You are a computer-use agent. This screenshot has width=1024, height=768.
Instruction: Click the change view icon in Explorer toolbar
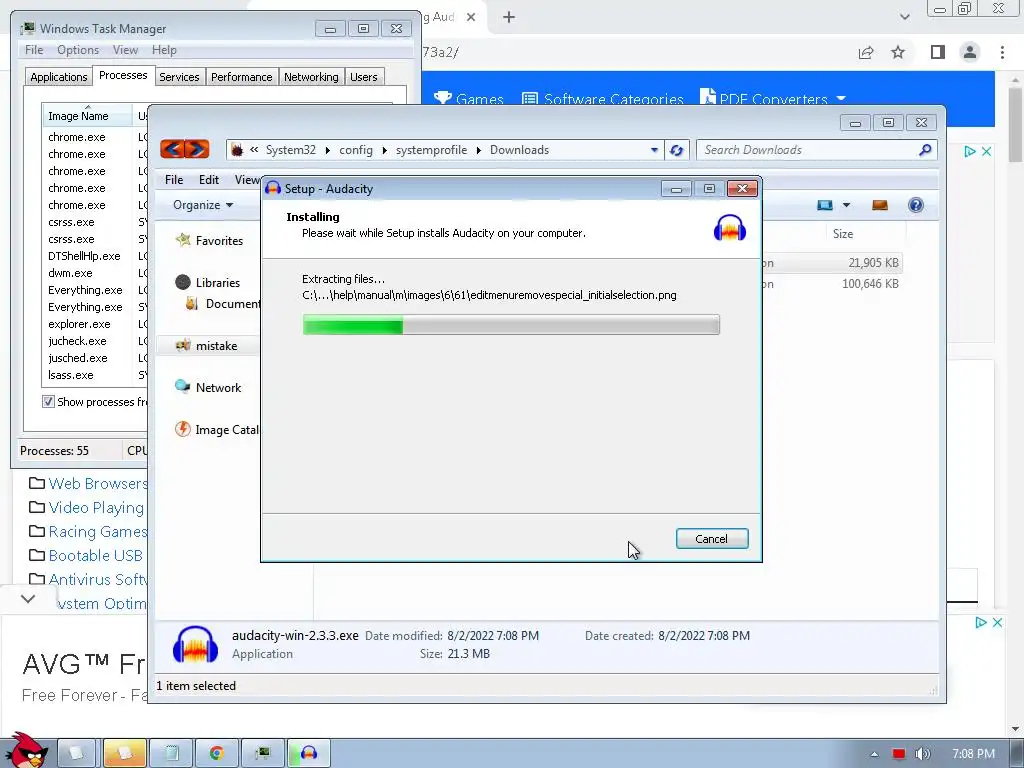click(825, 205)
